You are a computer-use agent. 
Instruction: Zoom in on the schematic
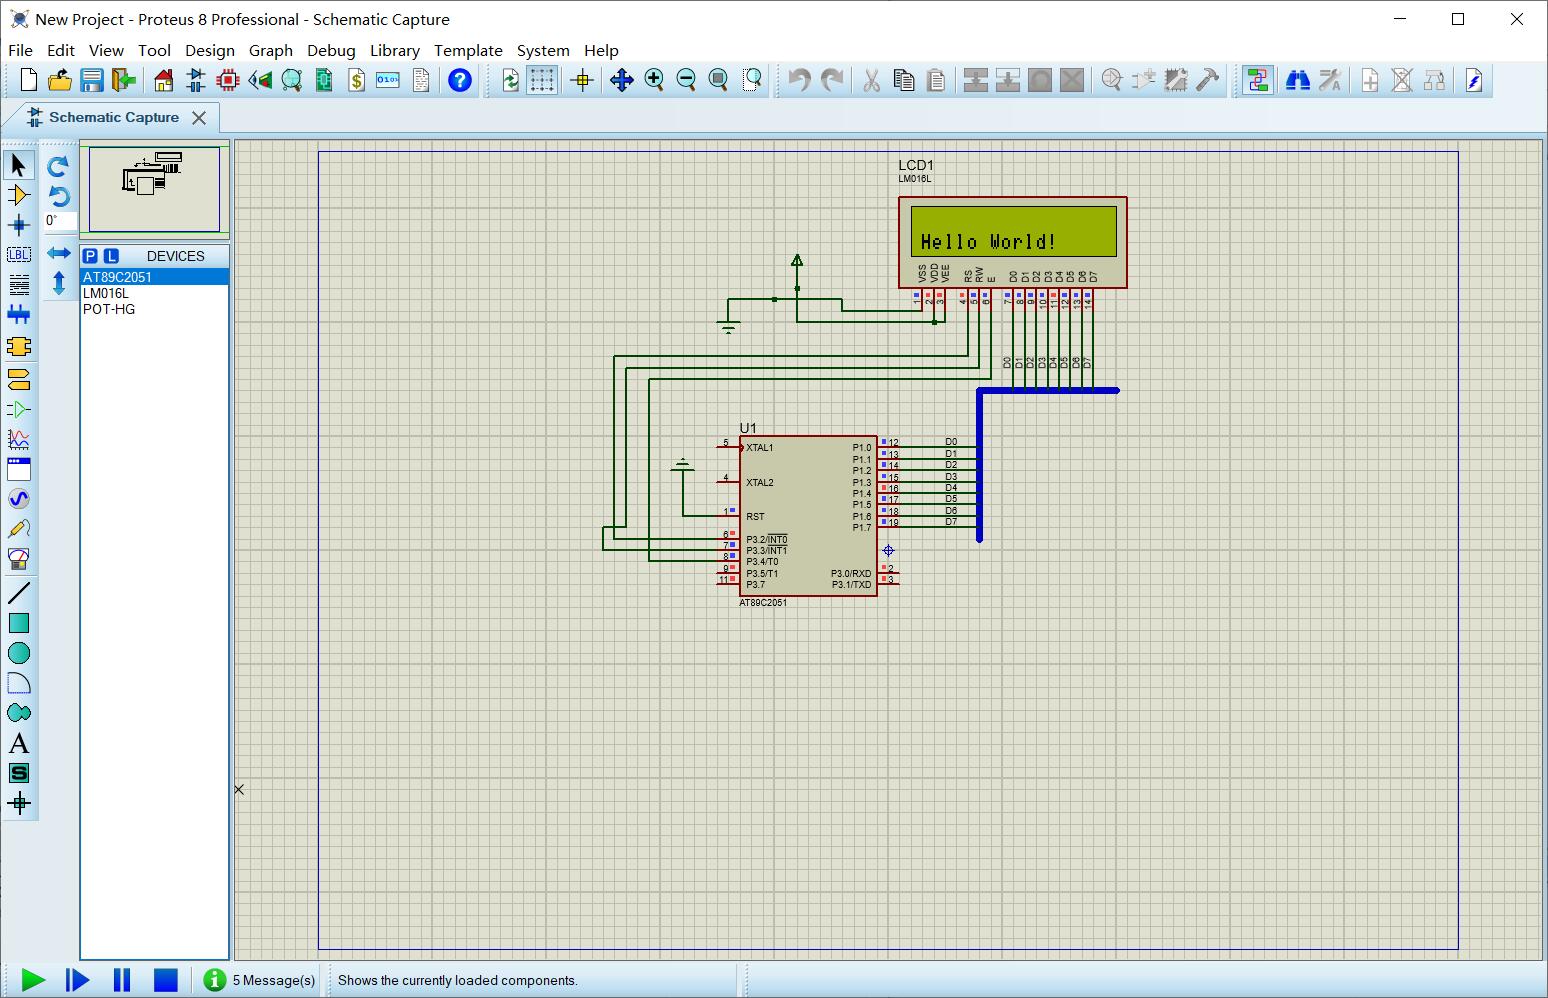[x=654, y=80]
